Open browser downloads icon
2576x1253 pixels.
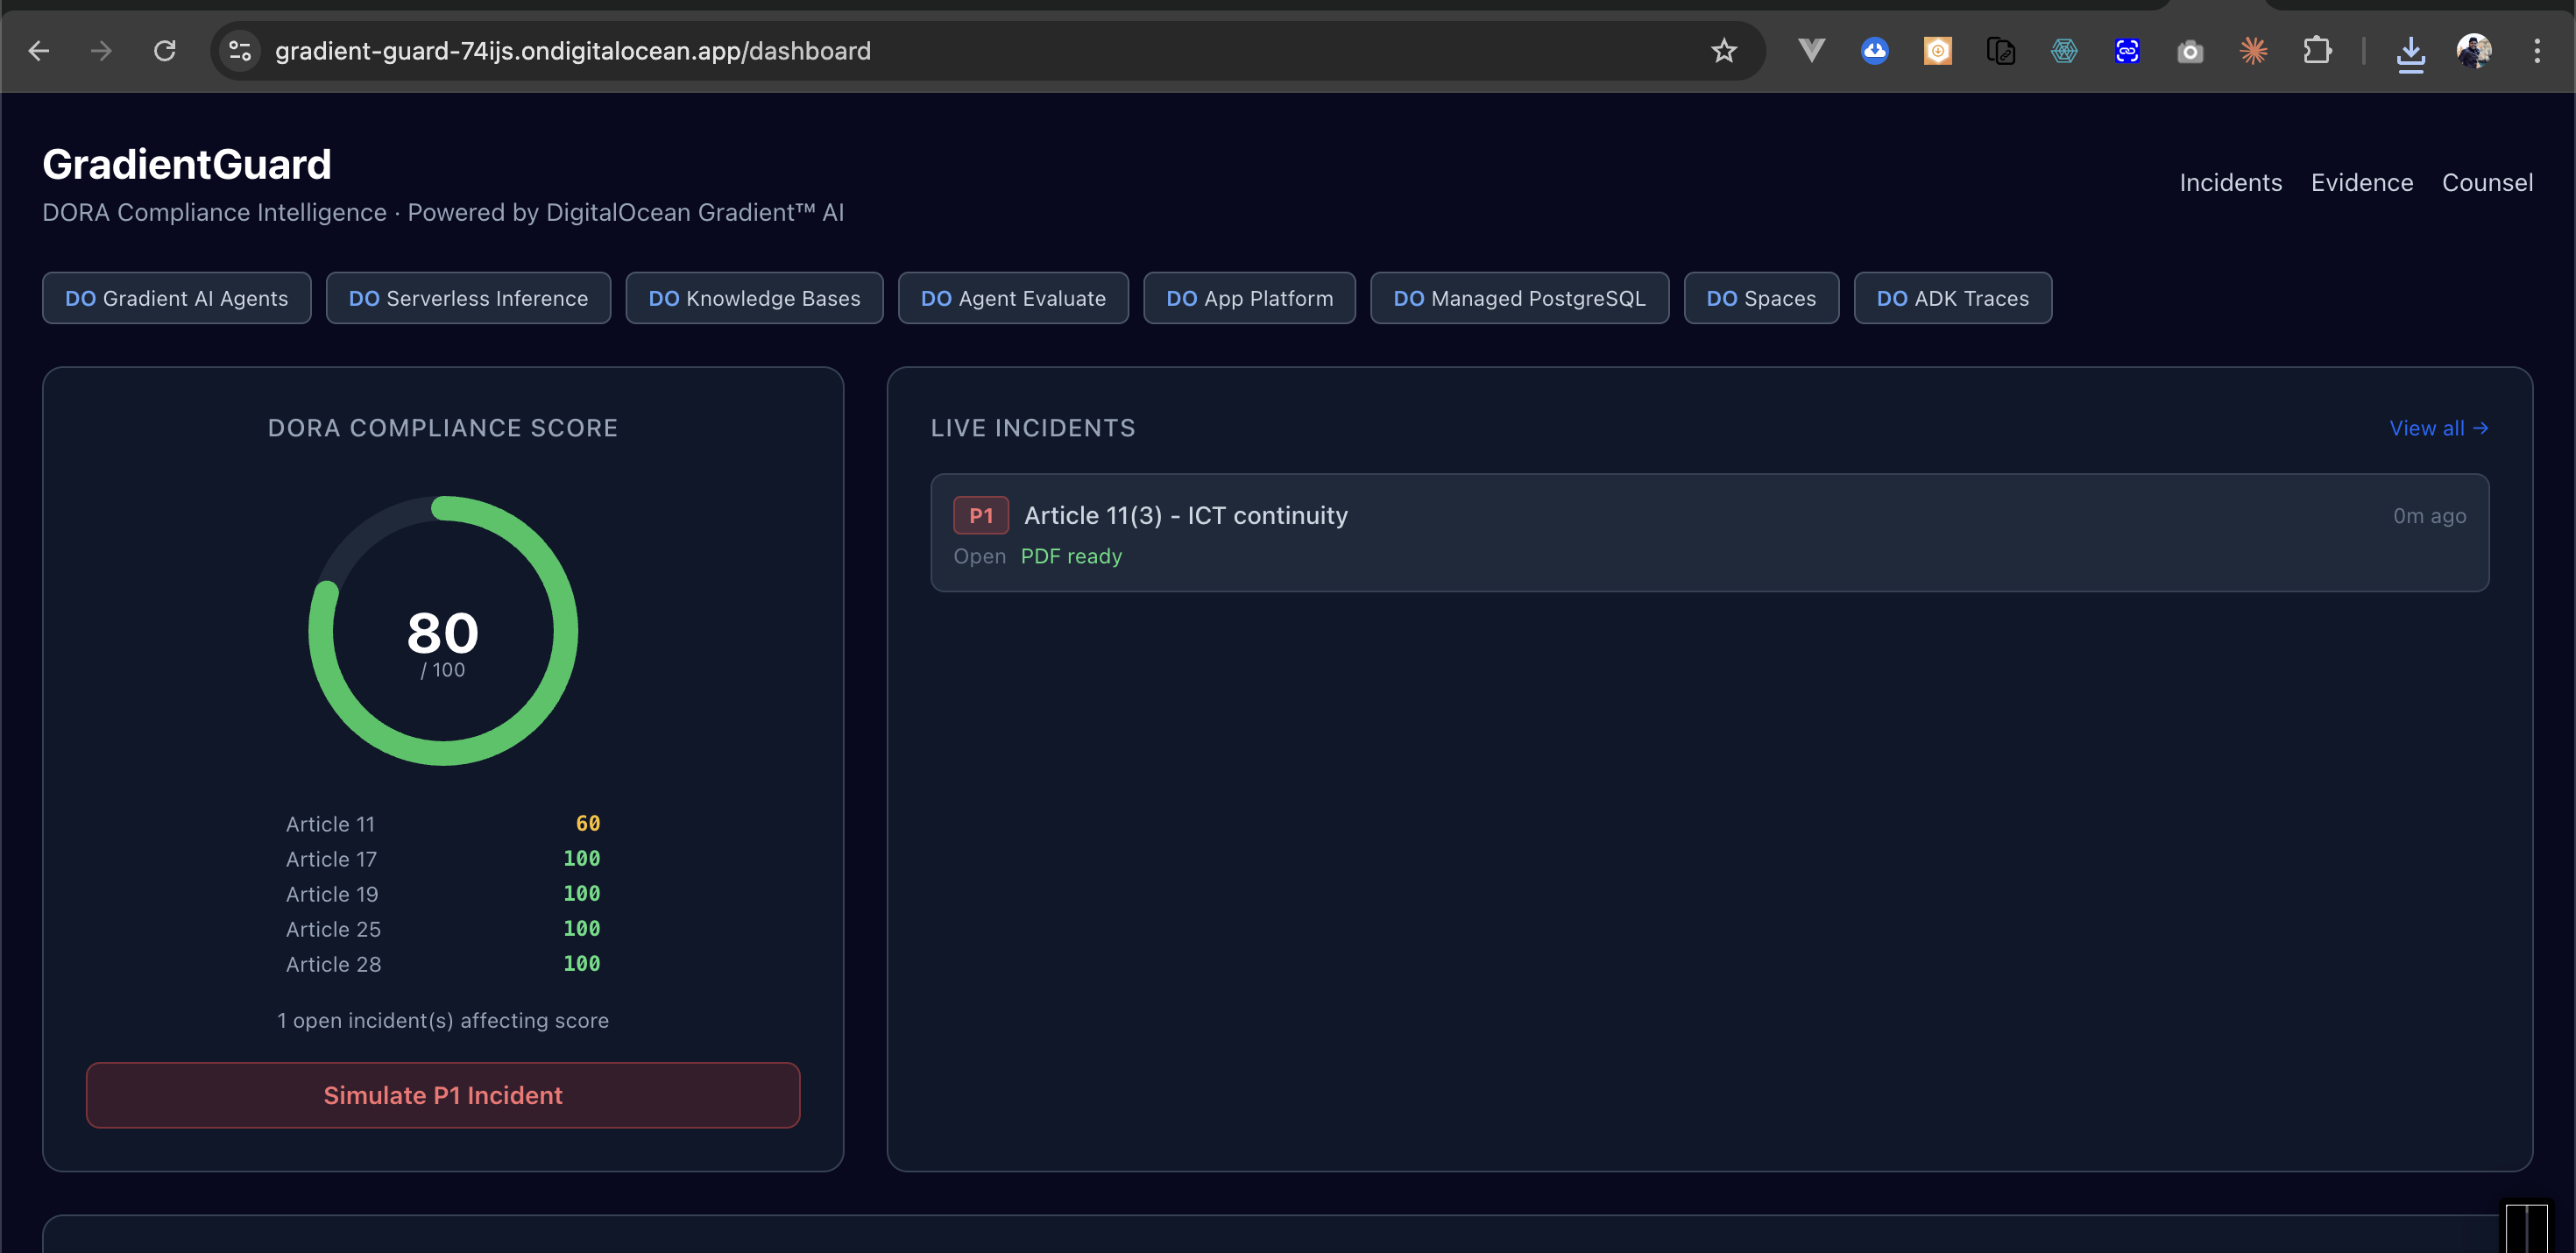pos(2410,53)
